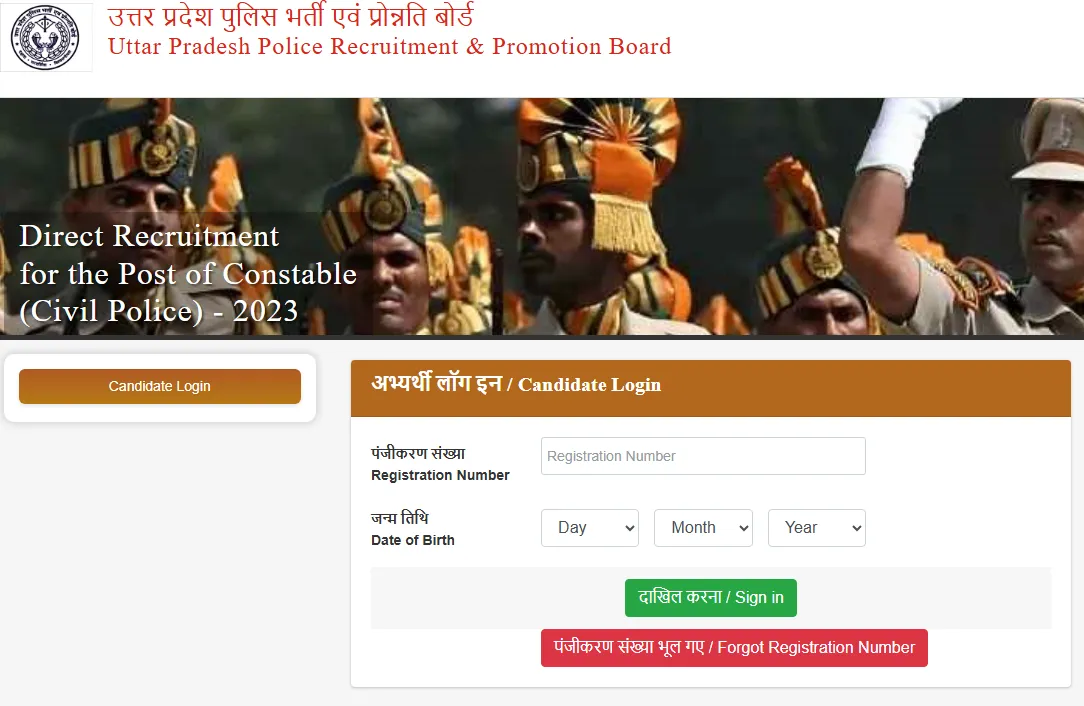Click the English 'Registration Number' field label

(440, 475)
